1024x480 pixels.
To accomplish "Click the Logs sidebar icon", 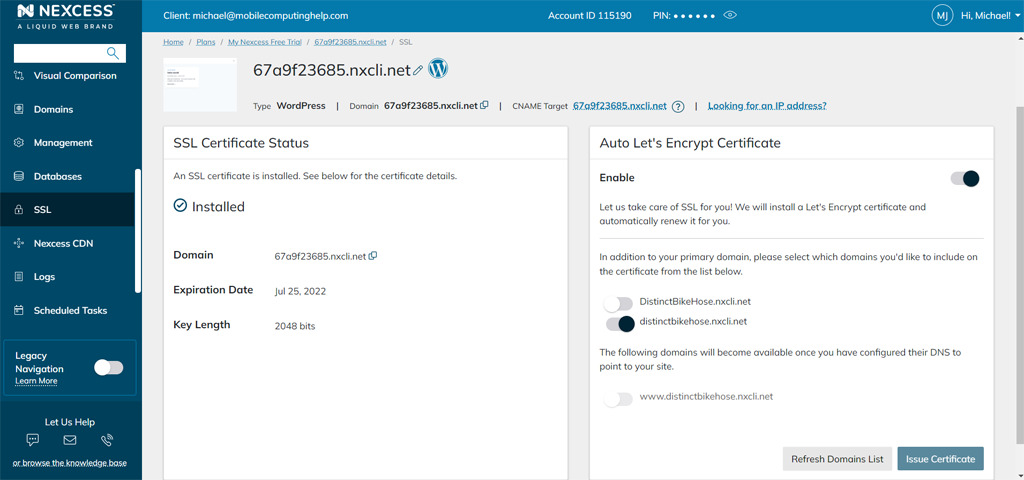I will click(x=19, y=277).
